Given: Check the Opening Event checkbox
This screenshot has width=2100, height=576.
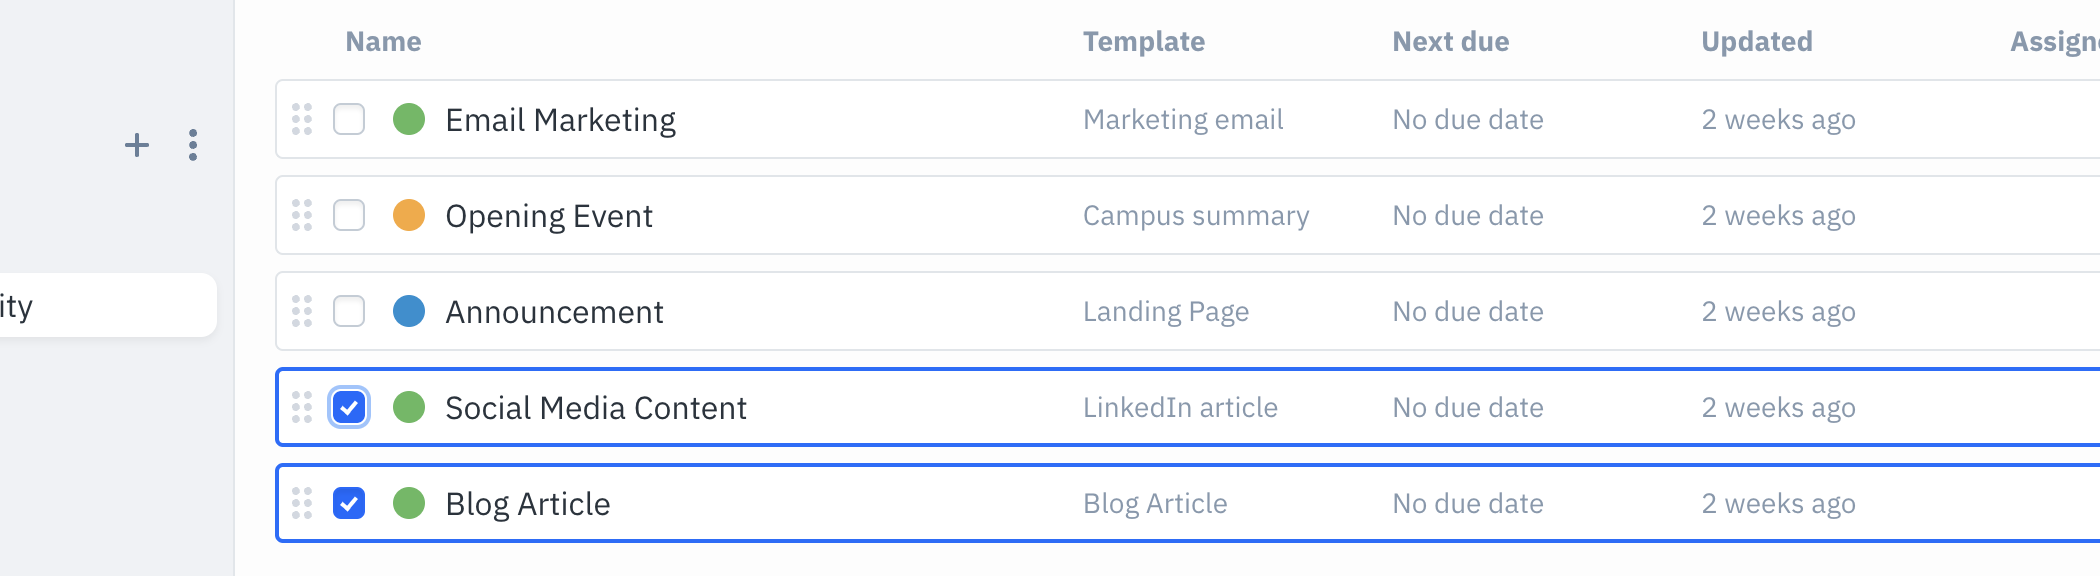Looking at the screenshot, I should coord(348,215).
